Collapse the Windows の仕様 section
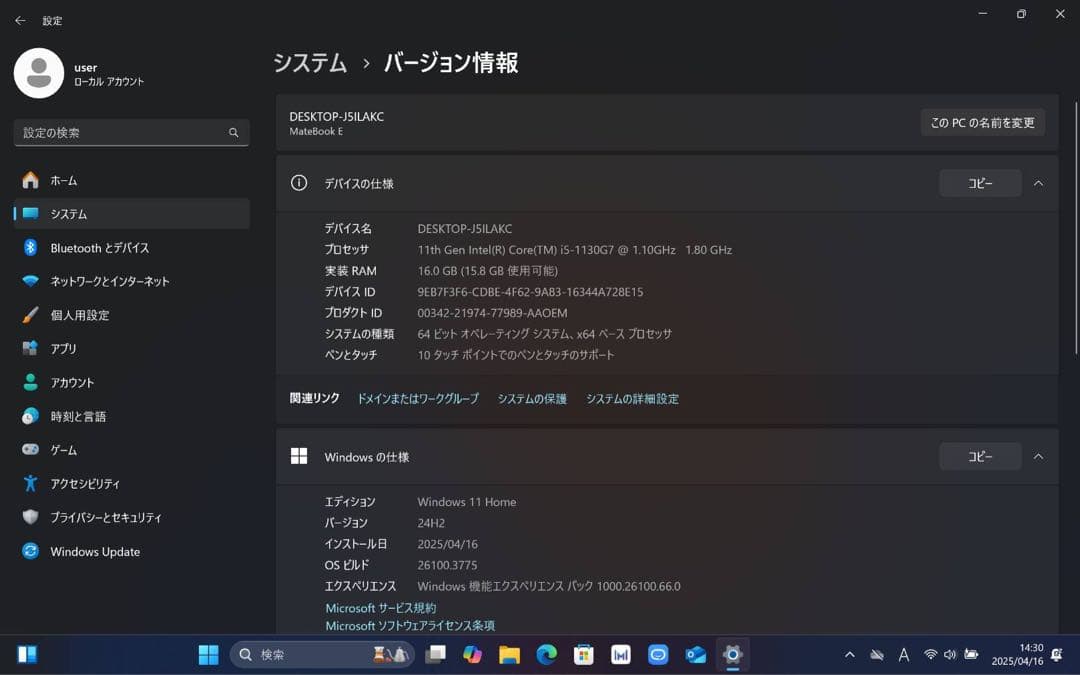The image size is (1080, 675). (1038, 456)
